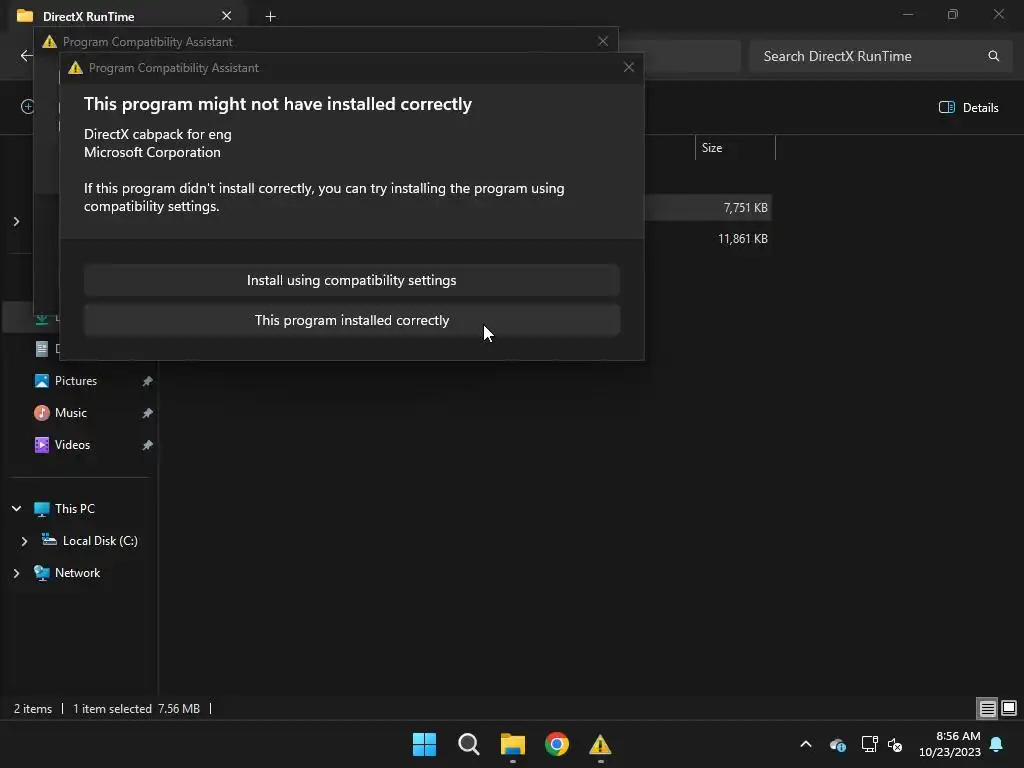
Task: Click the '2 items' status bar text
Action: [x=33, y=709]
